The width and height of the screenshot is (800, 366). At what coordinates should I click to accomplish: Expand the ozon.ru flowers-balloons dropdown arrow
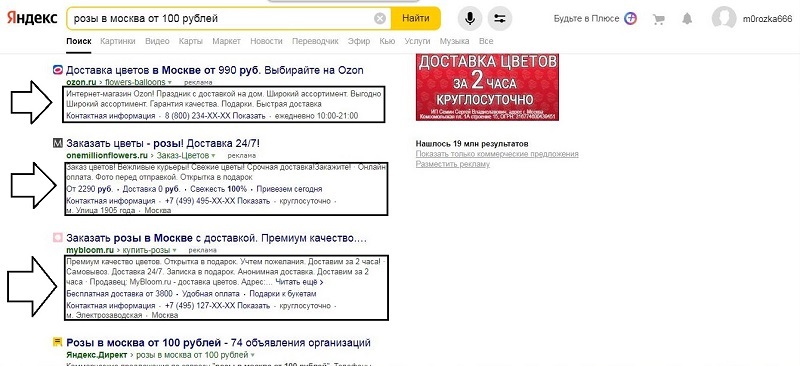pyautogui.click(x=169, y=82)
